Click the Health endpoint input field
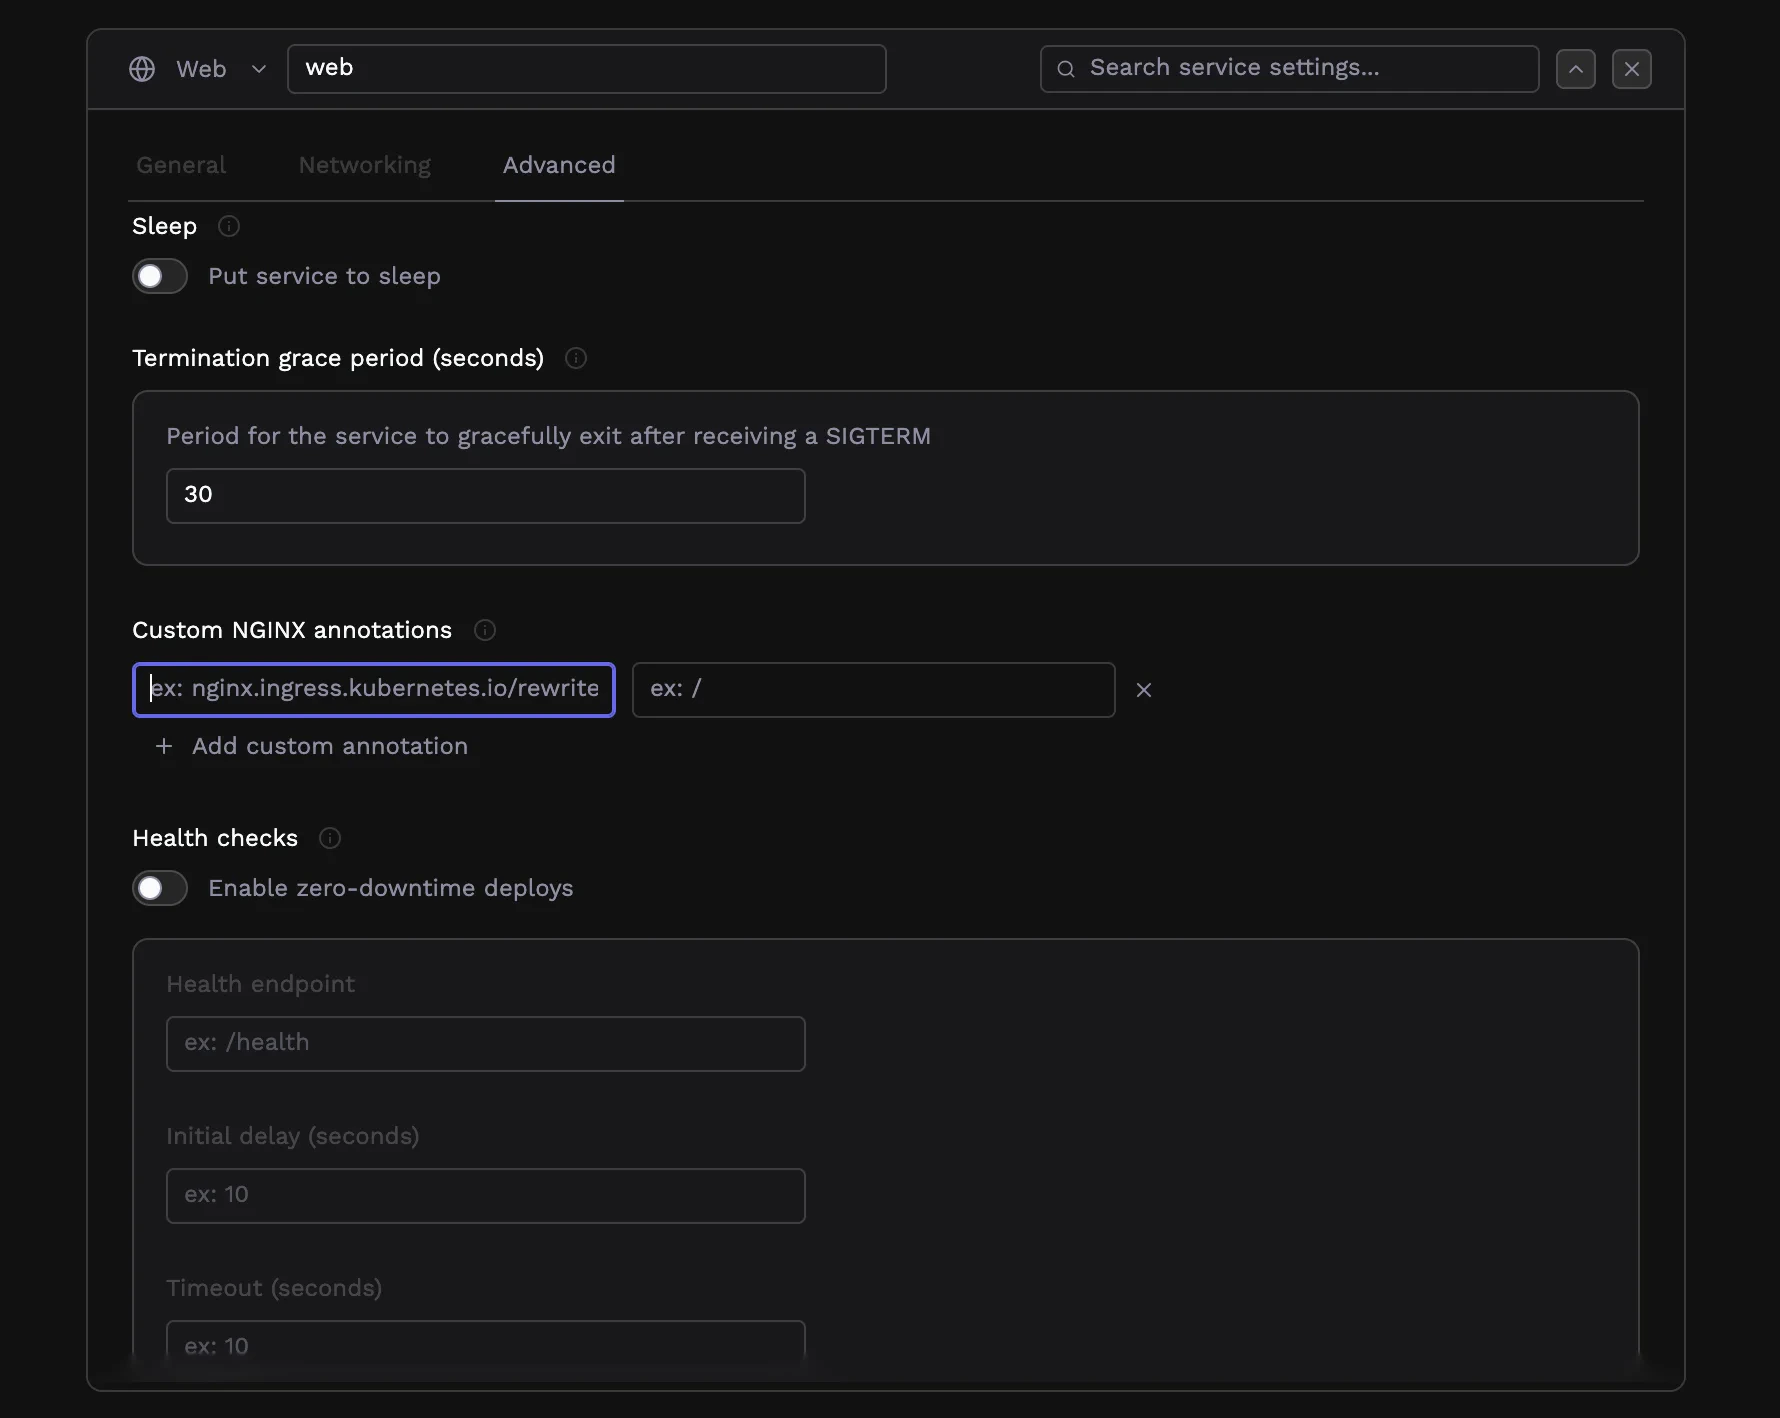 pyautogui.click(x=485, y=1043)
